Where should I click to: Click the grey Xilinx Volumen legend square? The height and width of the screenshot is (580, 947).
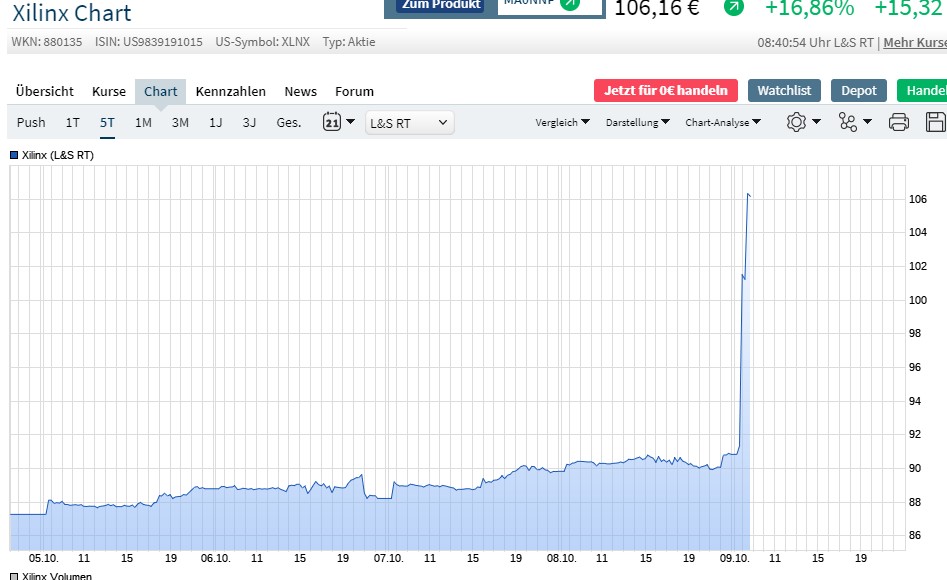(14, 576)
